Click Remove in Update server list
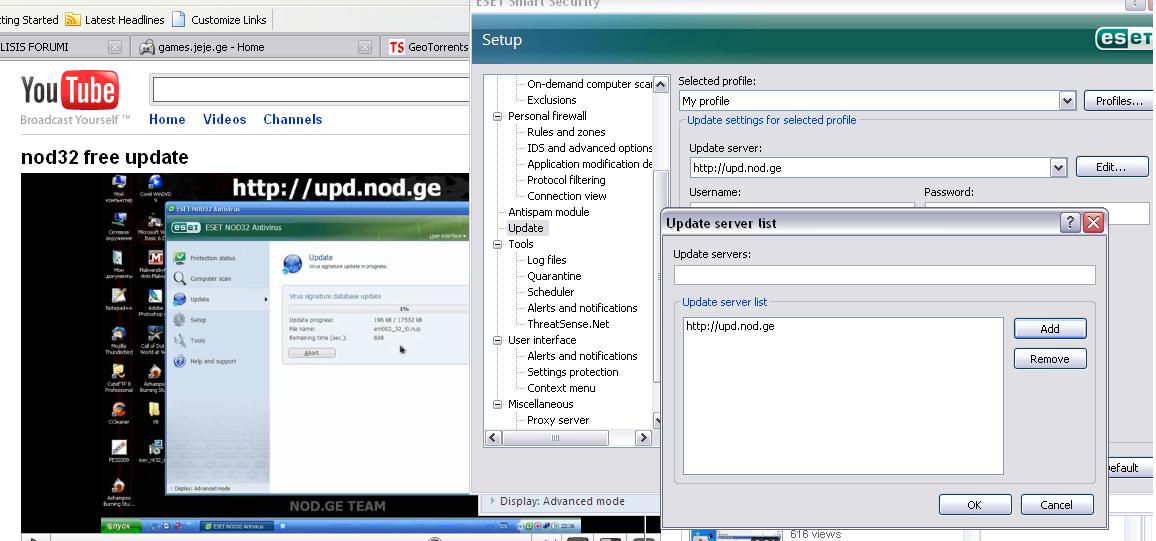 coord(1050,359)
